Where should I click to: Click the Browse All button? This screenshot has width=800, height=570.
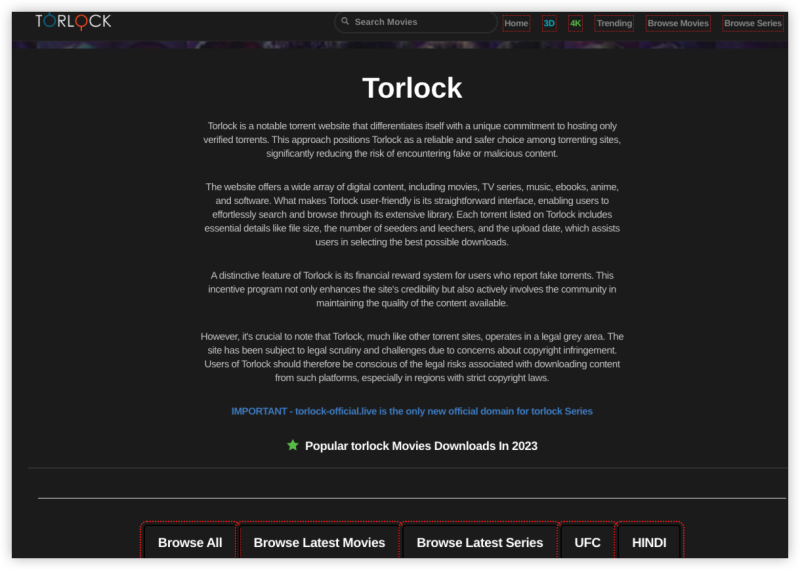tap(190, 542)
